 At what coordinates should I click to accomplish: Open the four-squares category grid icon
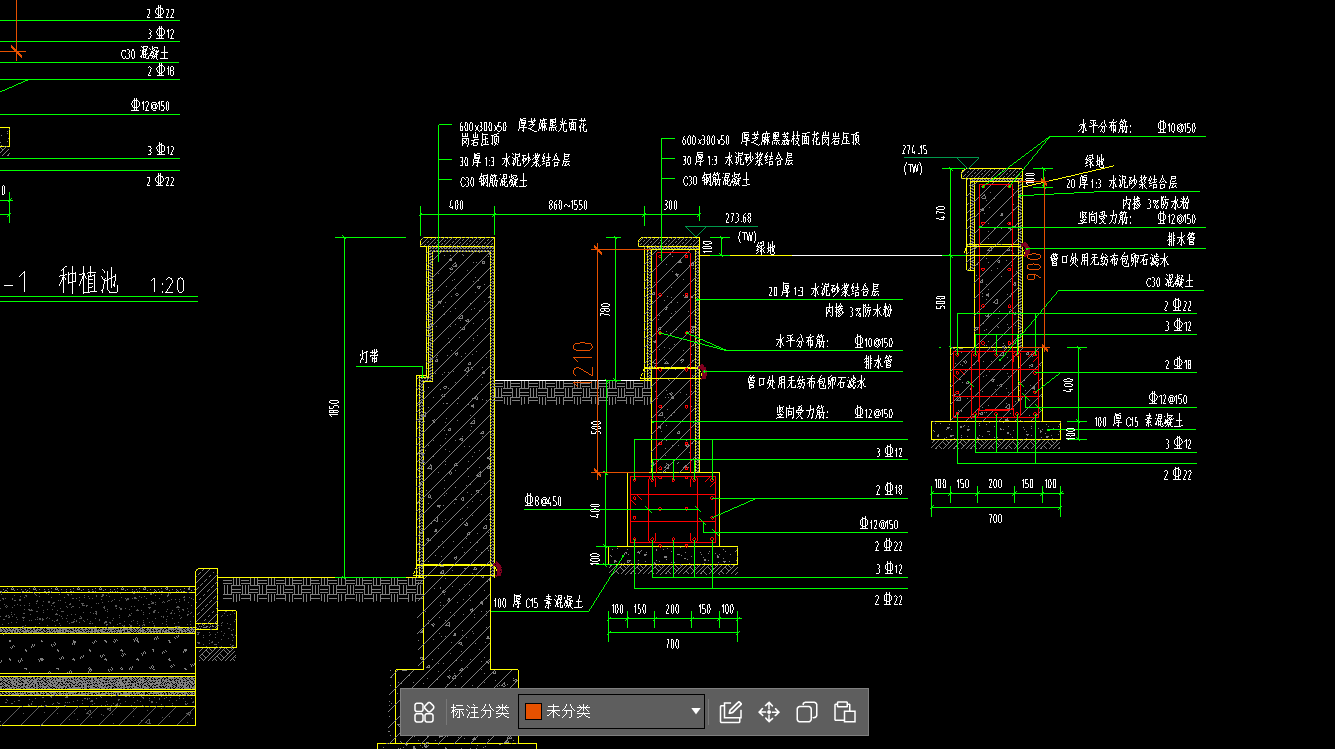tap(424, 712)
